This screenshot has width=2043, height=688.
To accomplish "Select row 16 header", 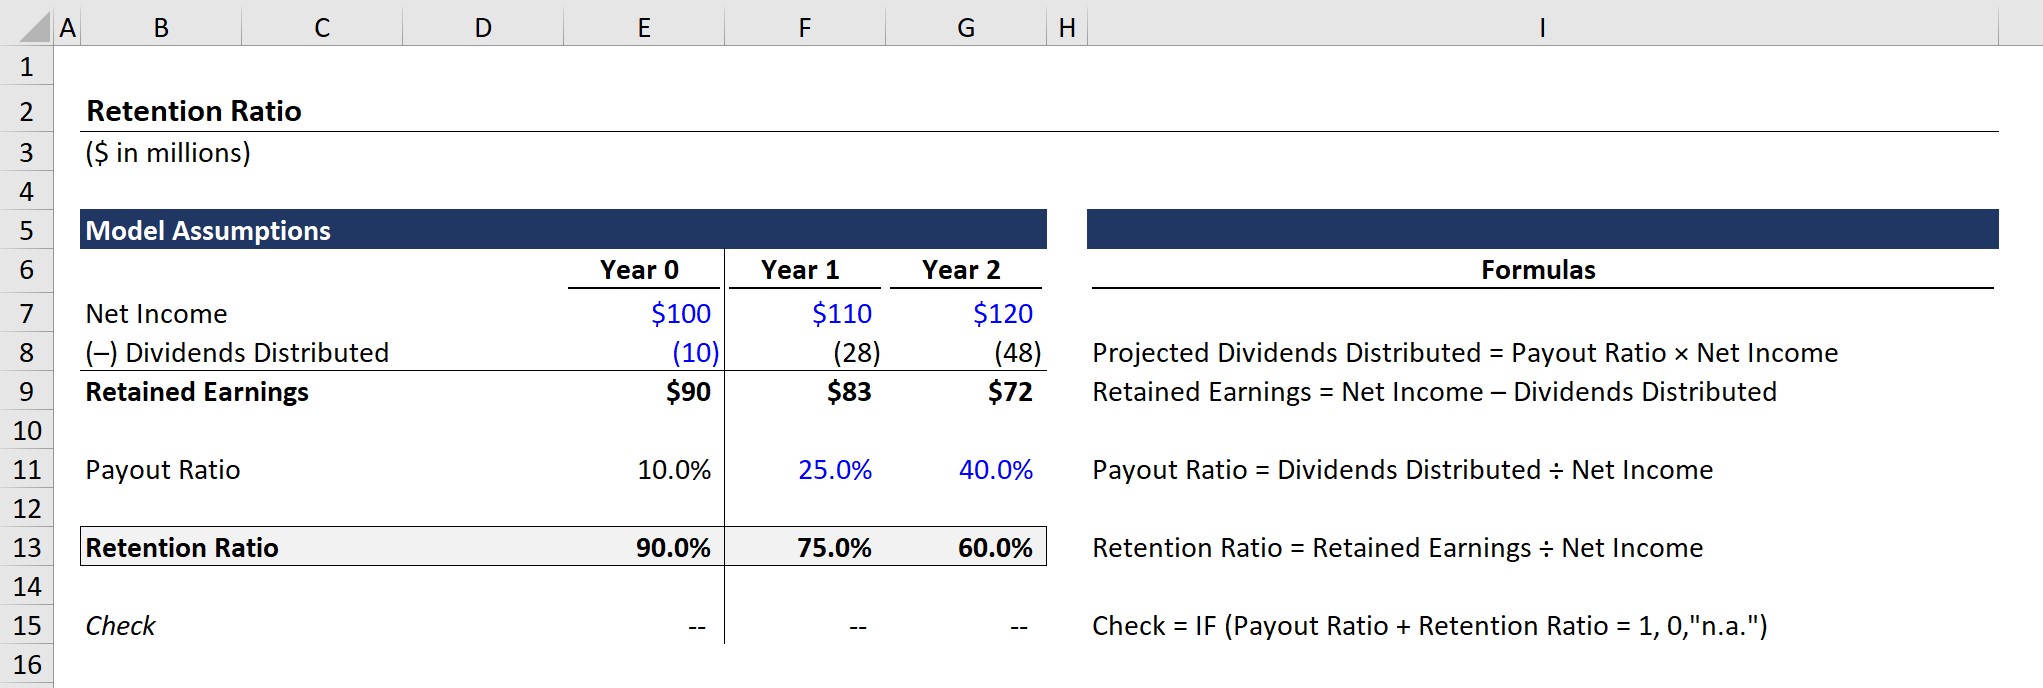I will point(27,664).
